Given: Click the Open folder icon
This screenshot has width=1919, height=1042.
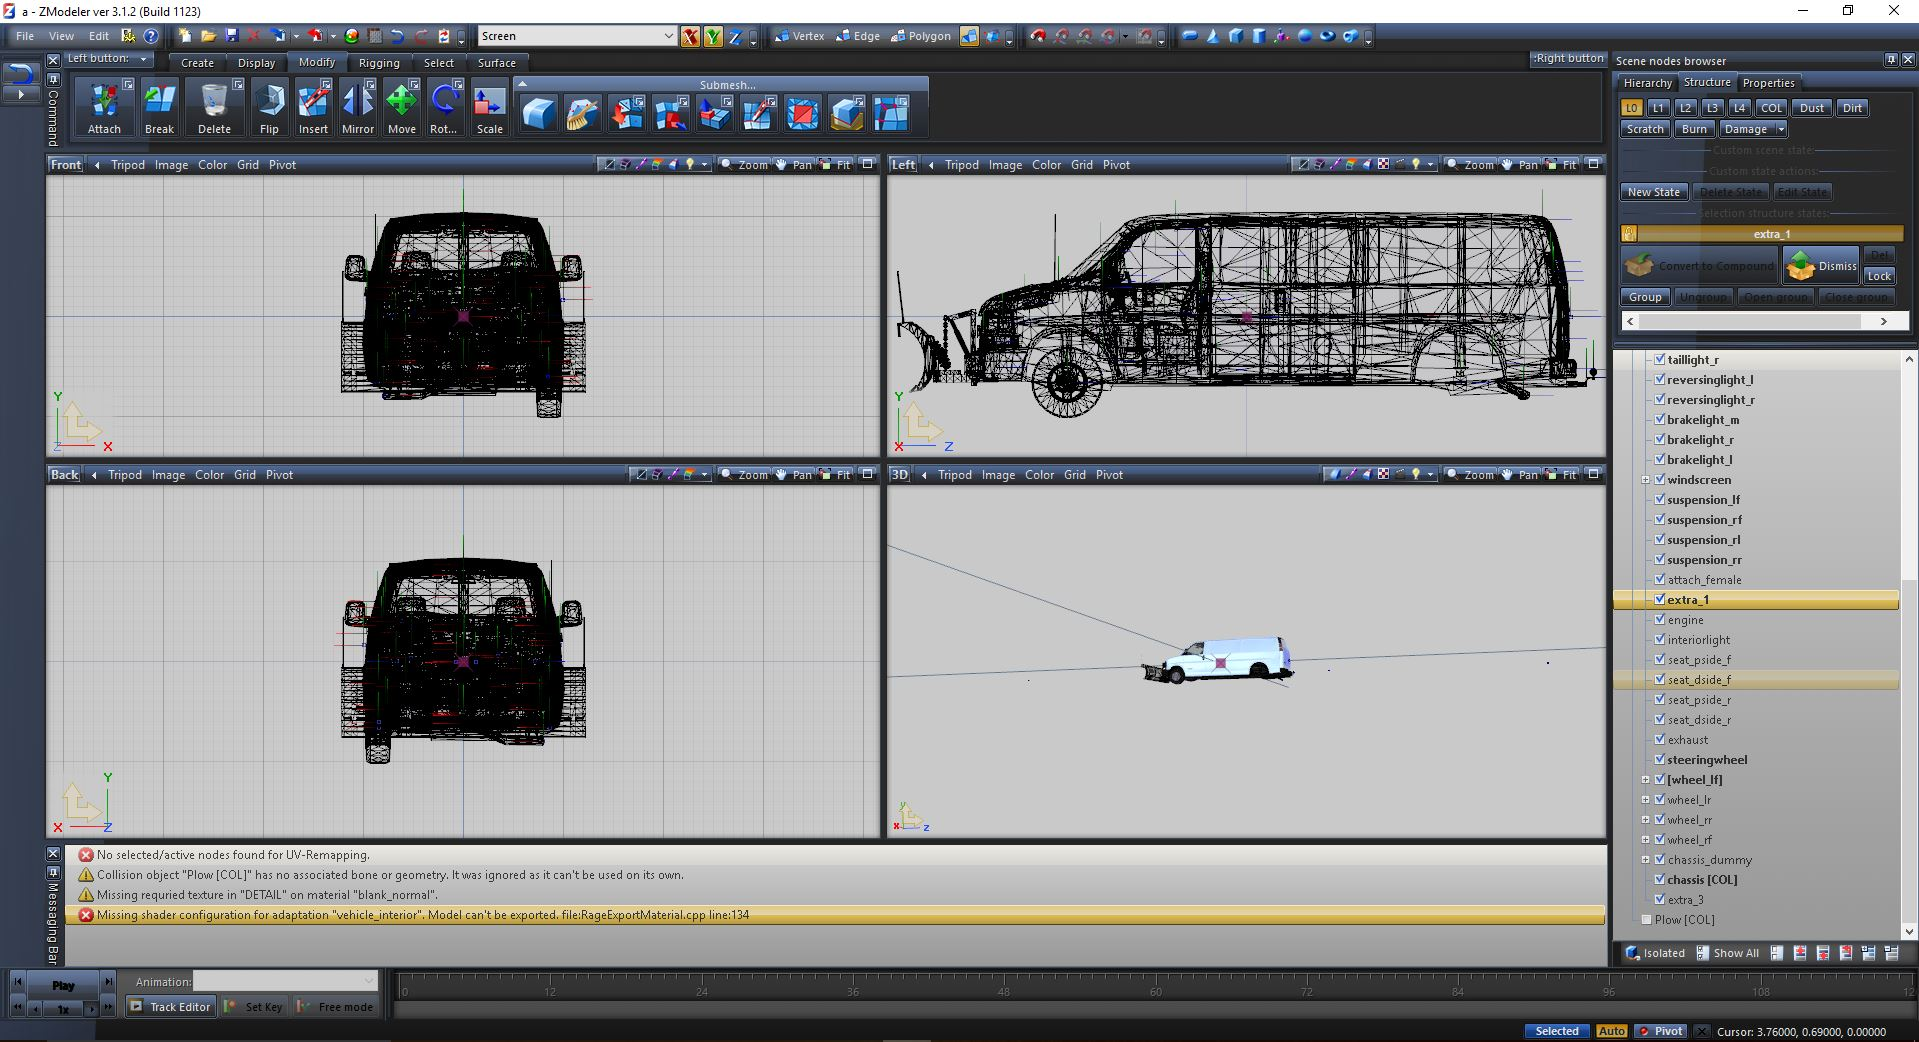Looking at the screenshot, I should pyautogui.click(x=208, y=36).
